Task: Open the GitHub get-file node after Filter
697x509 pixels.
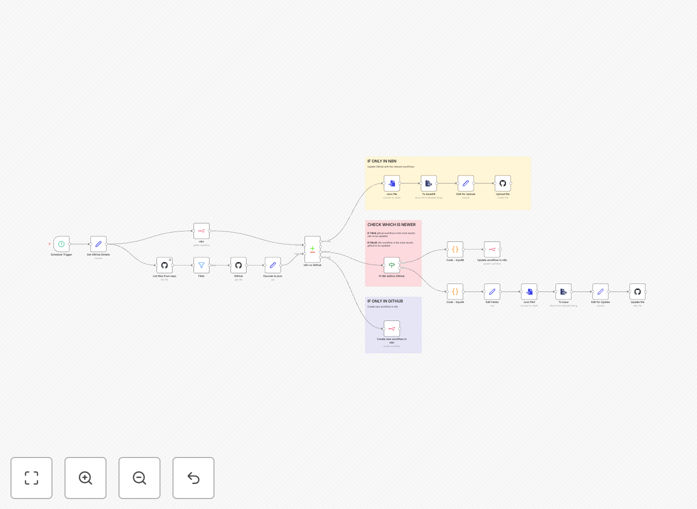Action: [238, 265]
